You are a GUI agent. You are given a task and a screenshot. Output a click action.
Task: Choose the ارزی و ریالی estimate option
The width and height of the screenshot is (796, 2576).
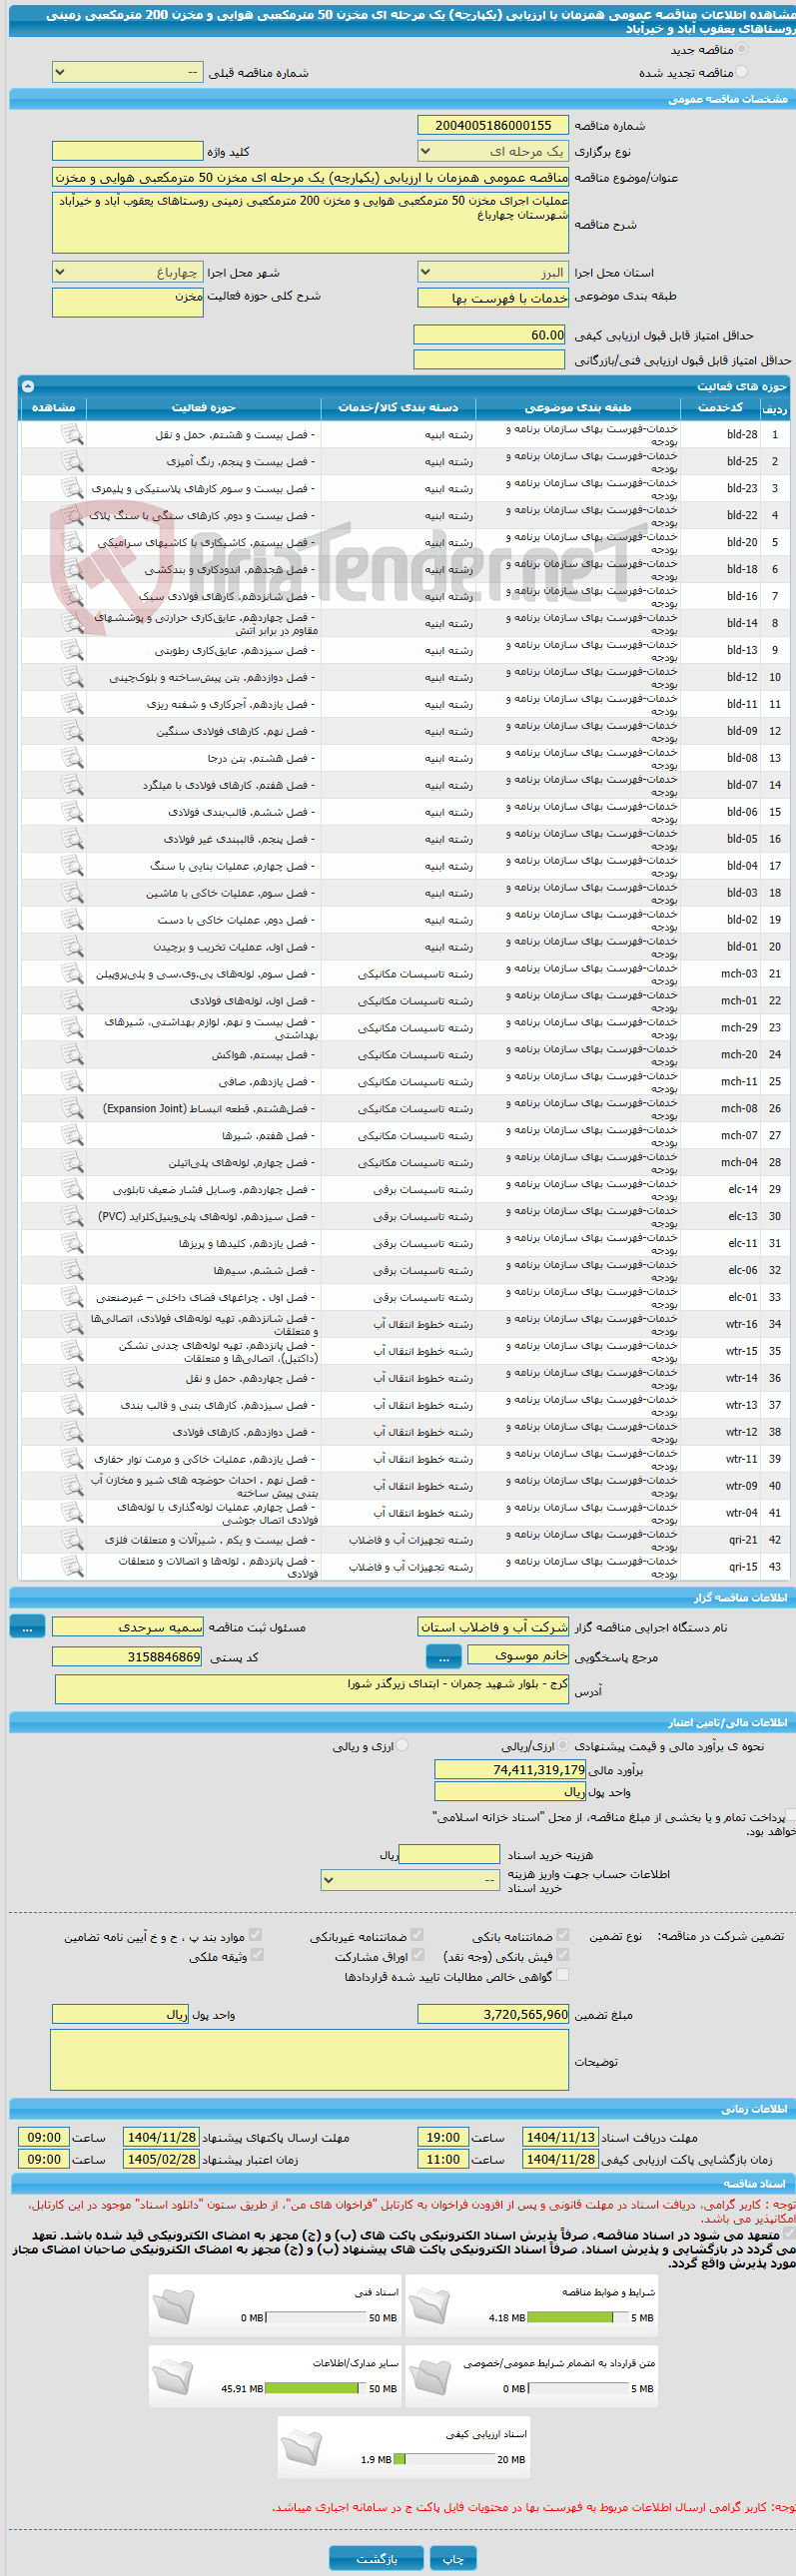click(x=402, y=1746)
